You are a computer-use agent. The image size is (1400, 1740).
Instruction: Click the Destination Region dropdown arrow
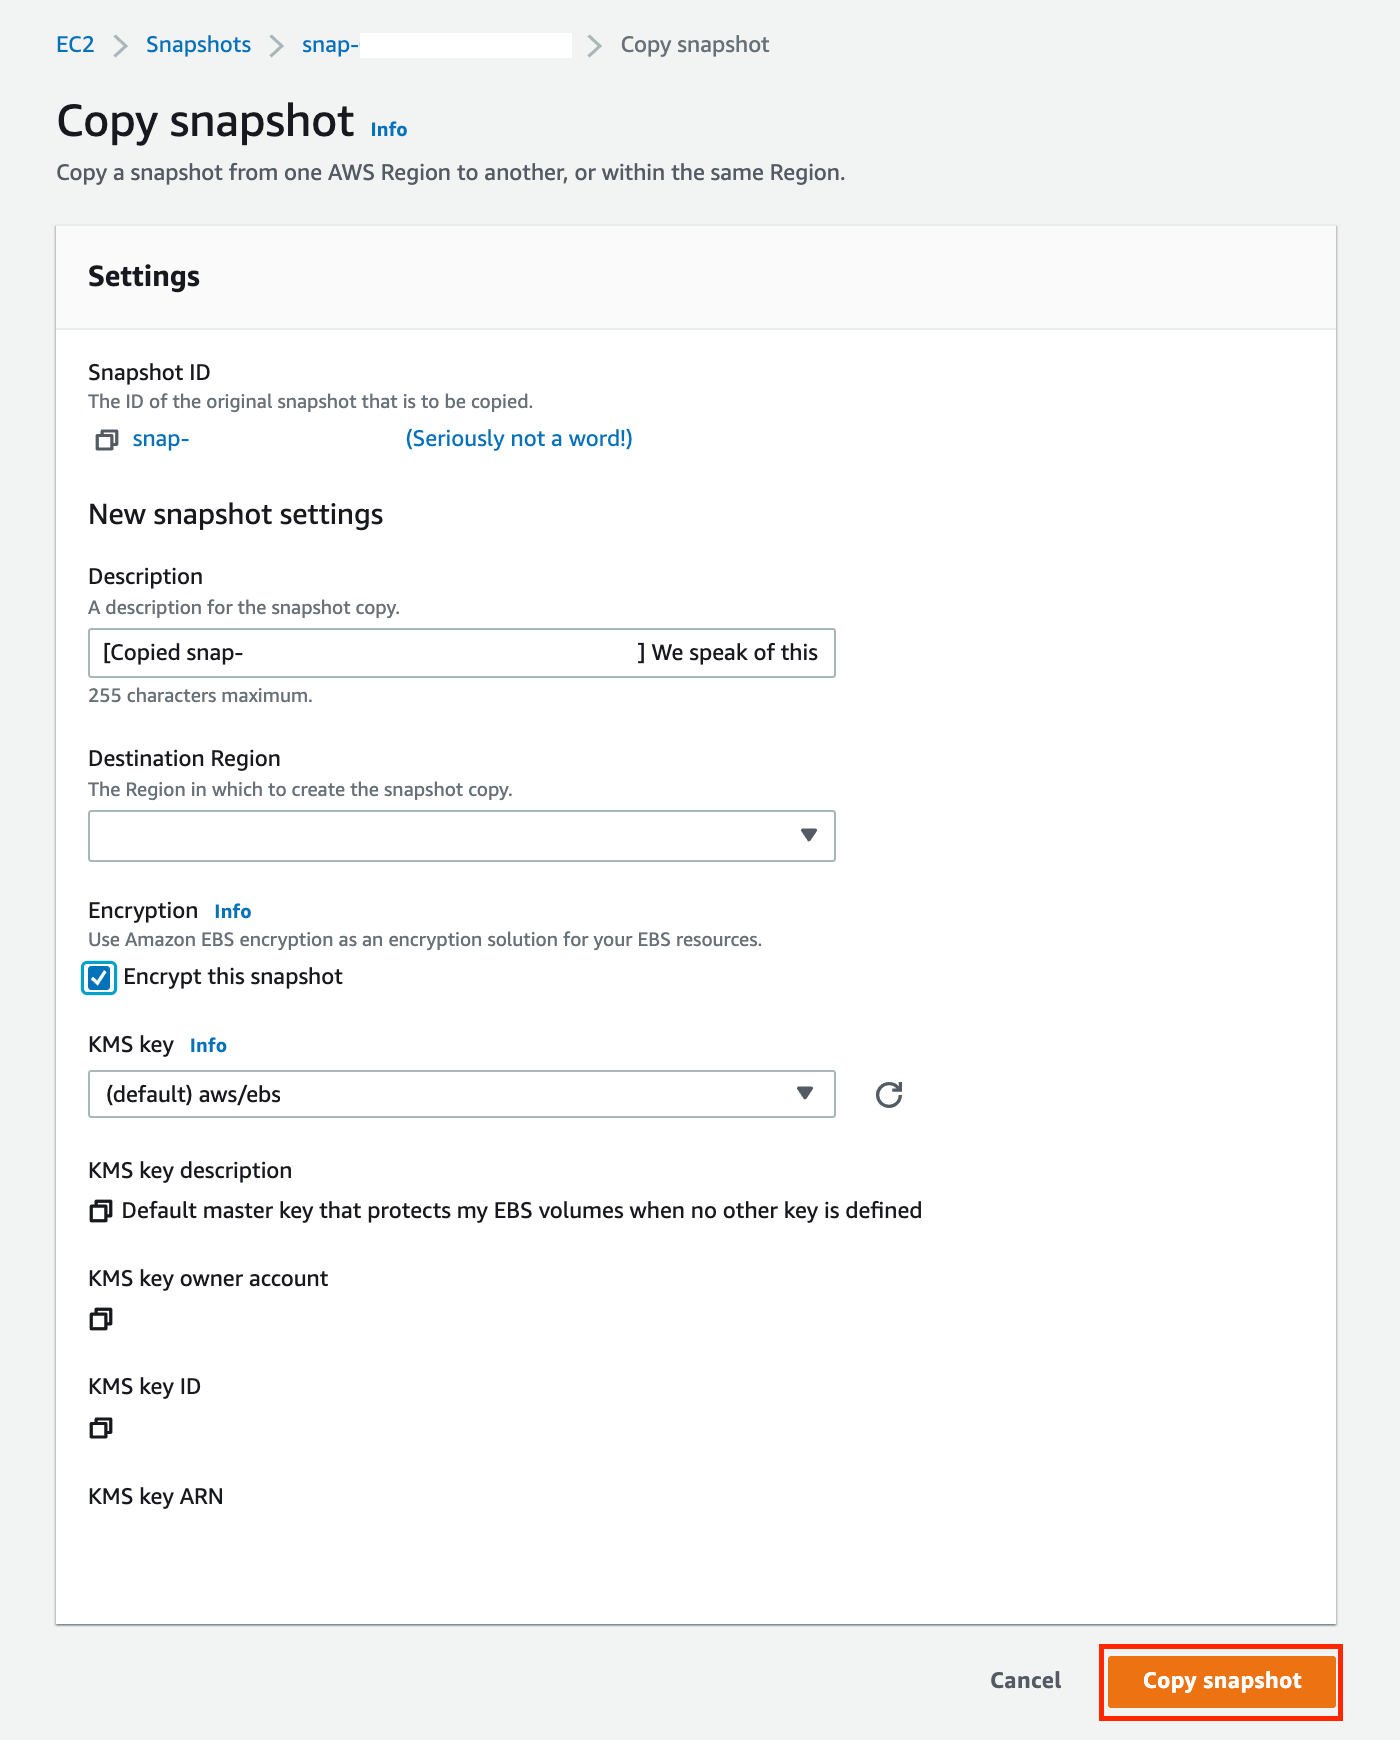tap(809, 836)
